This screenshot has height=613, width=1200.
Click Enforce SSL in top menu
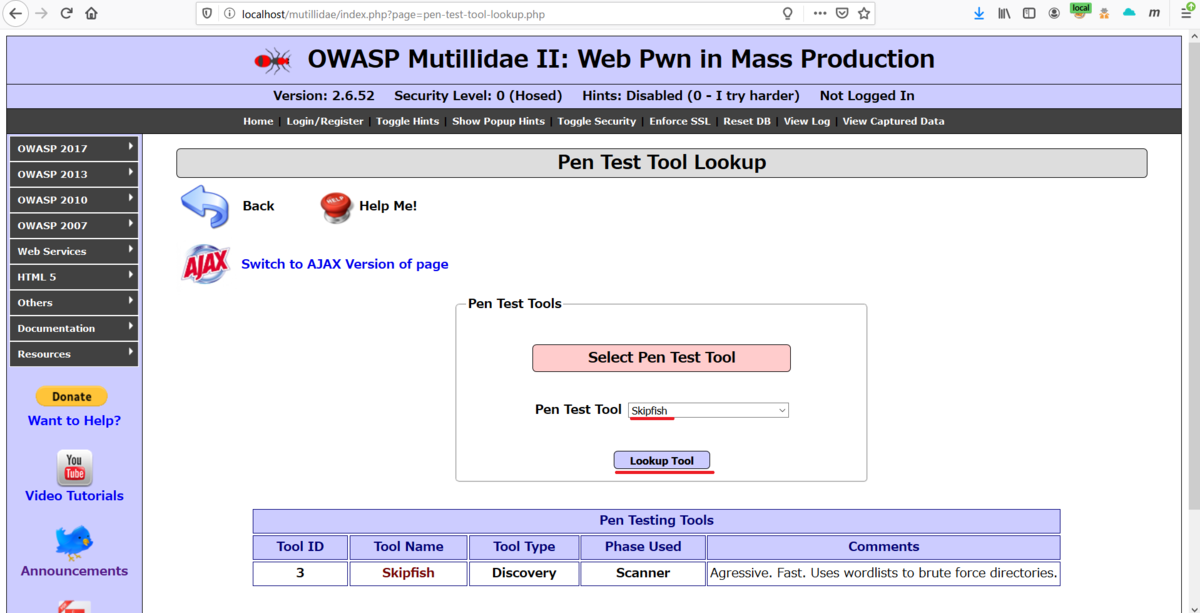[x=680, y=121]
